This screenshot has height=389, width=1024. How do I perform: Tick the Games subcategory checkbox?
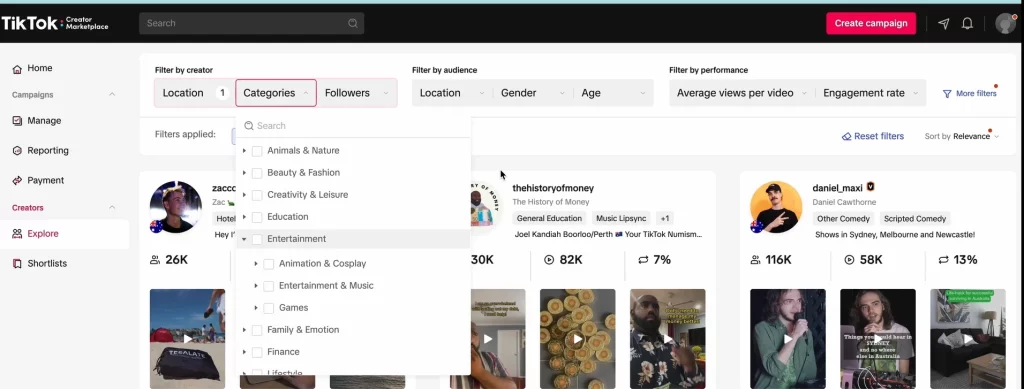coord(268,308)
